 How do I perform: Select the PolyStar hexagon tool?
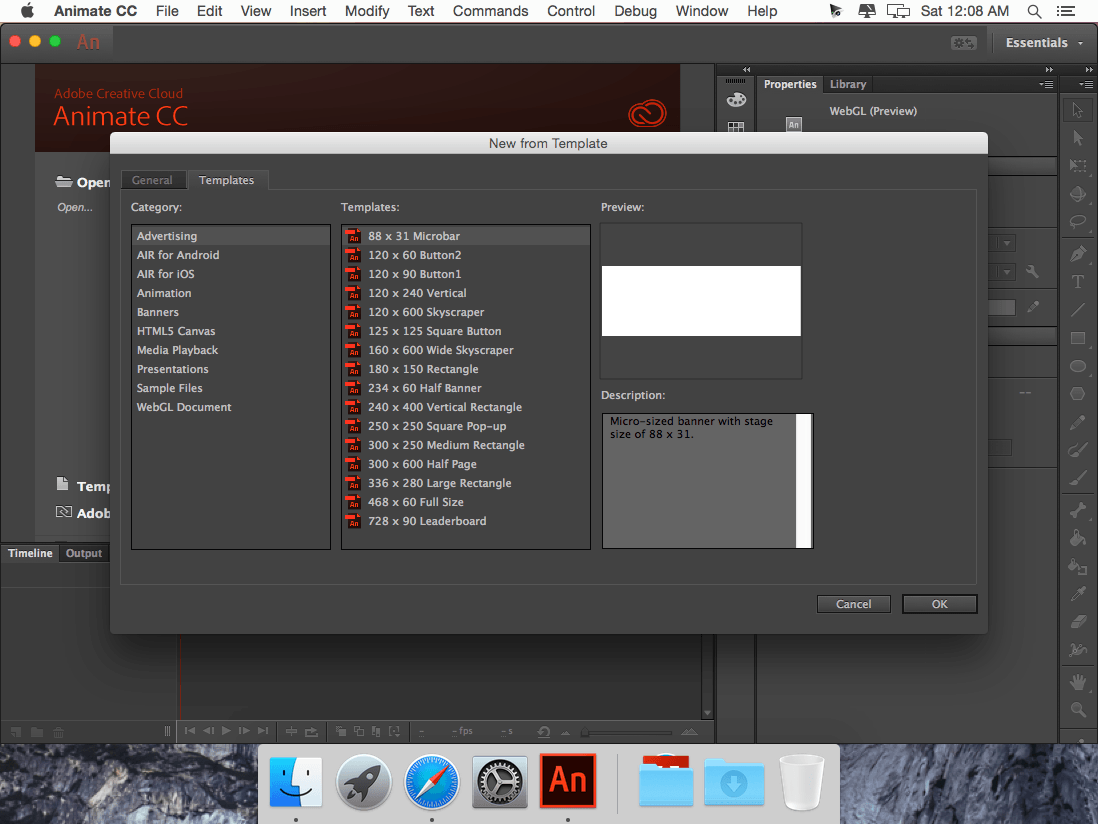click(1078, 394)
